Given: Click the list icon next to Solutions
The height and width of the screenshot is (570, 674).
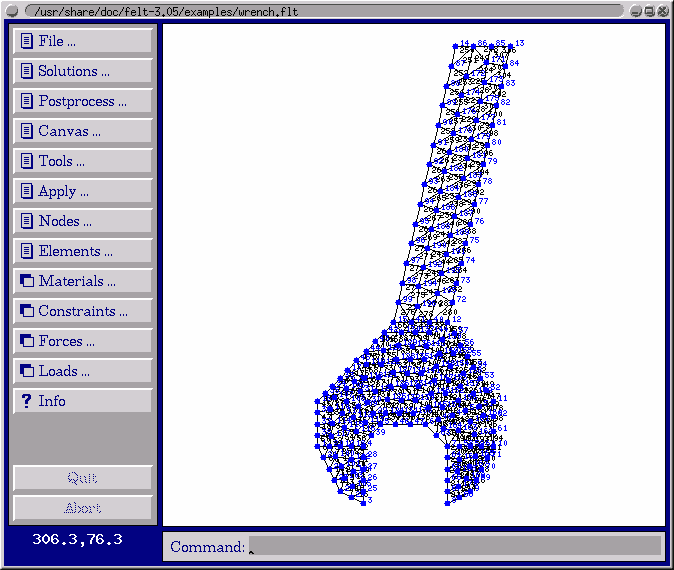Looking at the screenshot, I should pyautogui.click(x=26, y=71).
